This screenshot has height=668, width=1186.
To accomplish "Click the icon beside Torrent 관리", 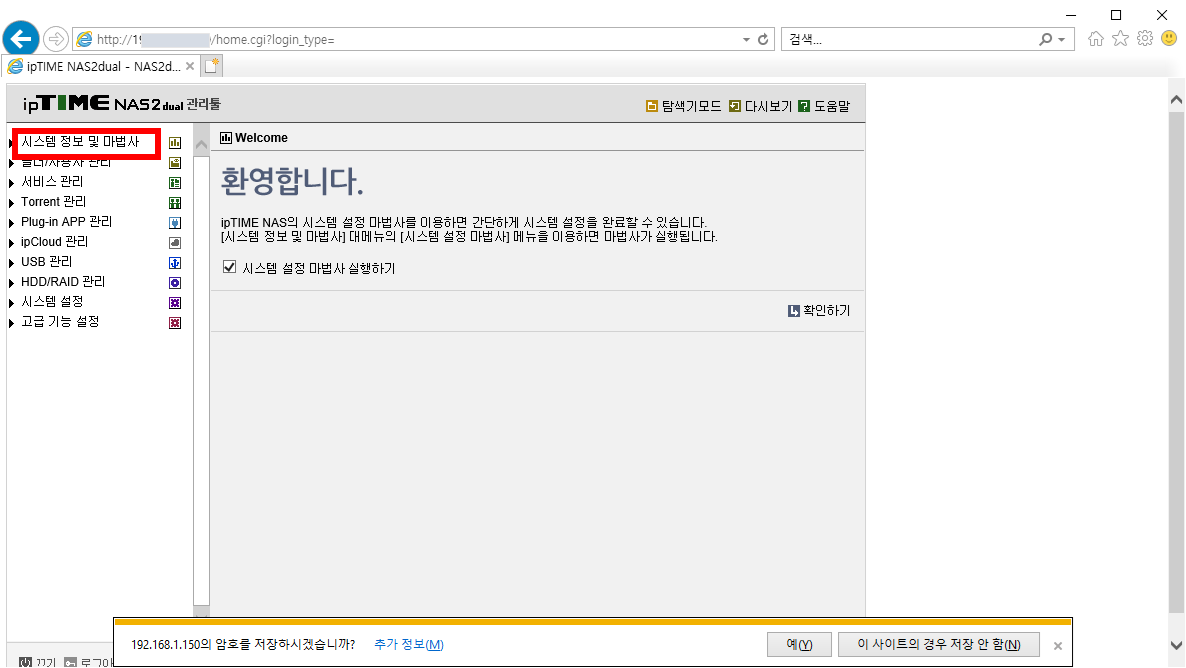I will pyautogui.click(x=175, y=203).
